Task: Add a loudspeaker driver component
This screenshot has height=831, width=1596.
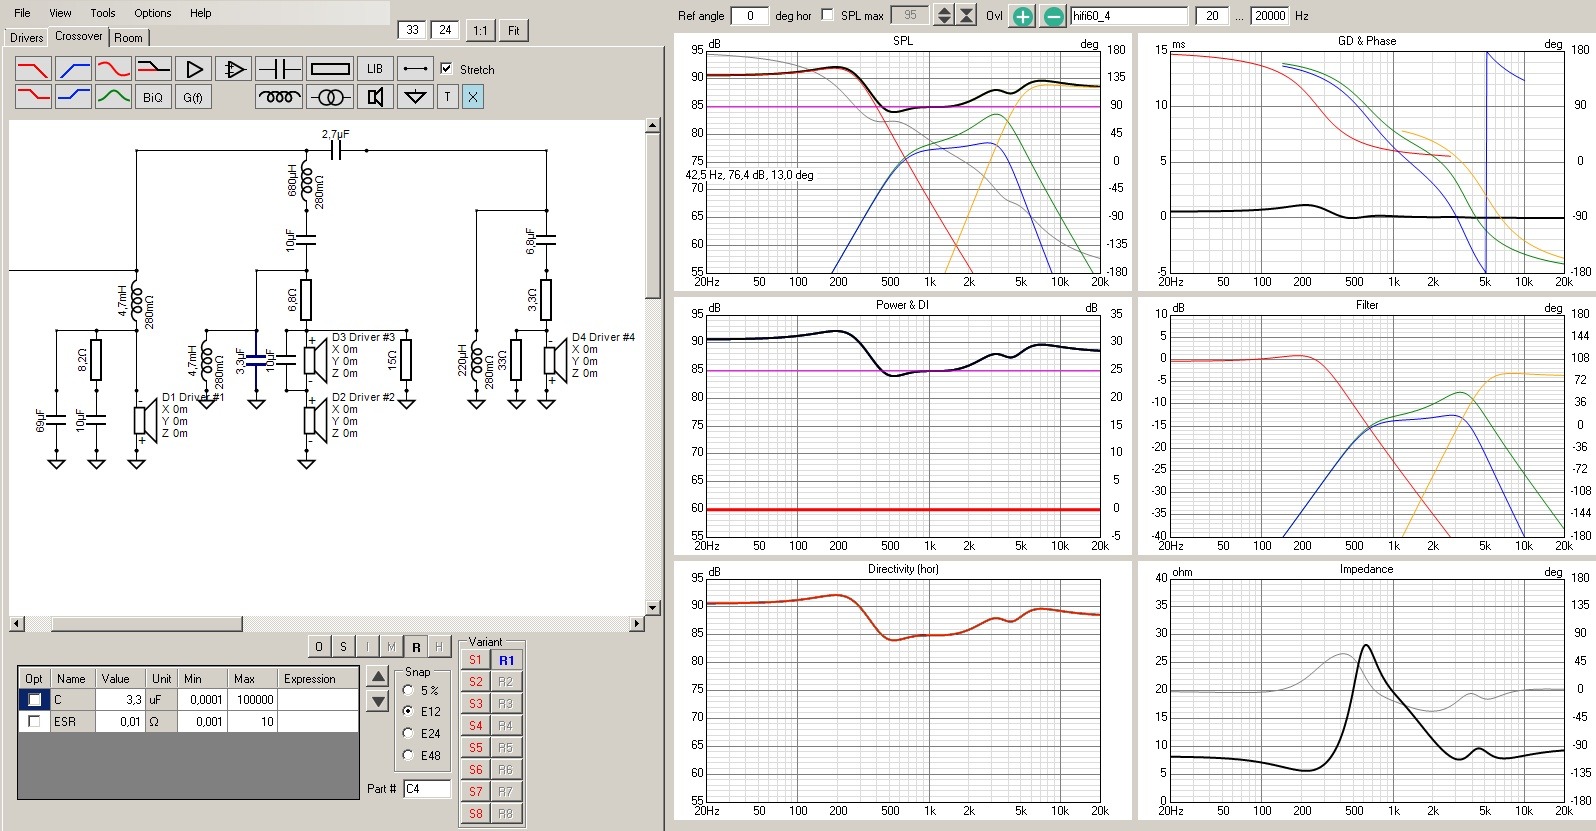Action: (375, 97)
